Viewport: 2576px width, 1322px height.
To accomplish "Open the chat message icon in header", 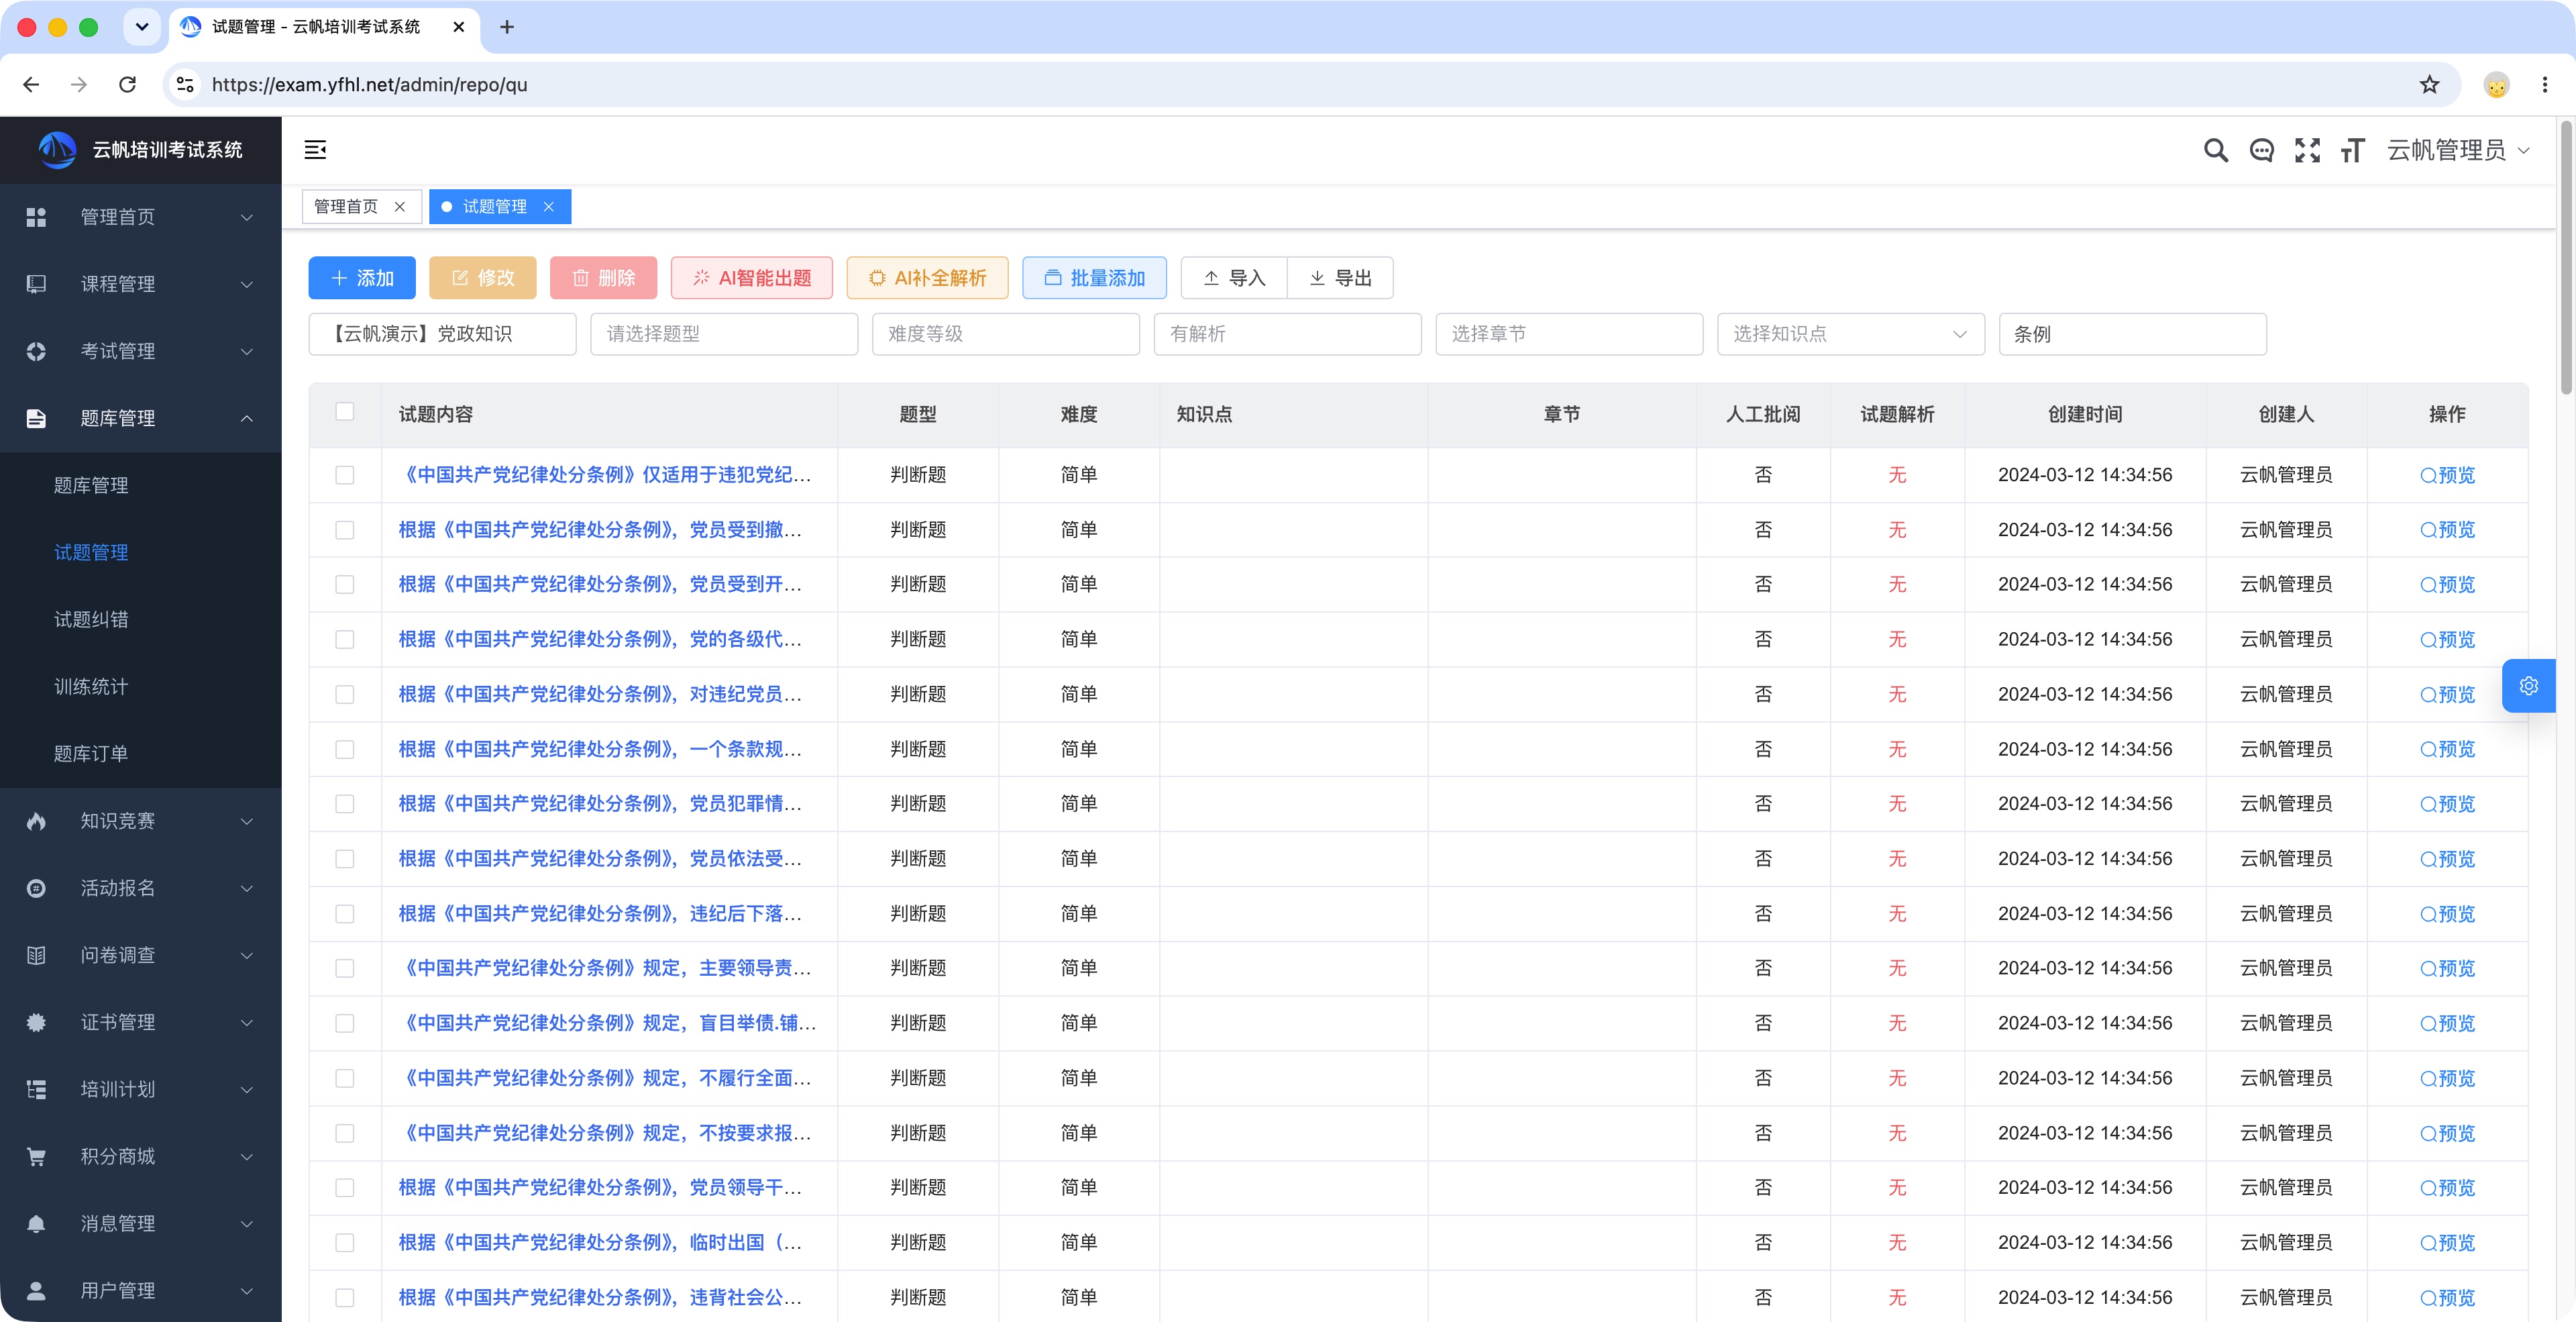I will point(2262,151).
